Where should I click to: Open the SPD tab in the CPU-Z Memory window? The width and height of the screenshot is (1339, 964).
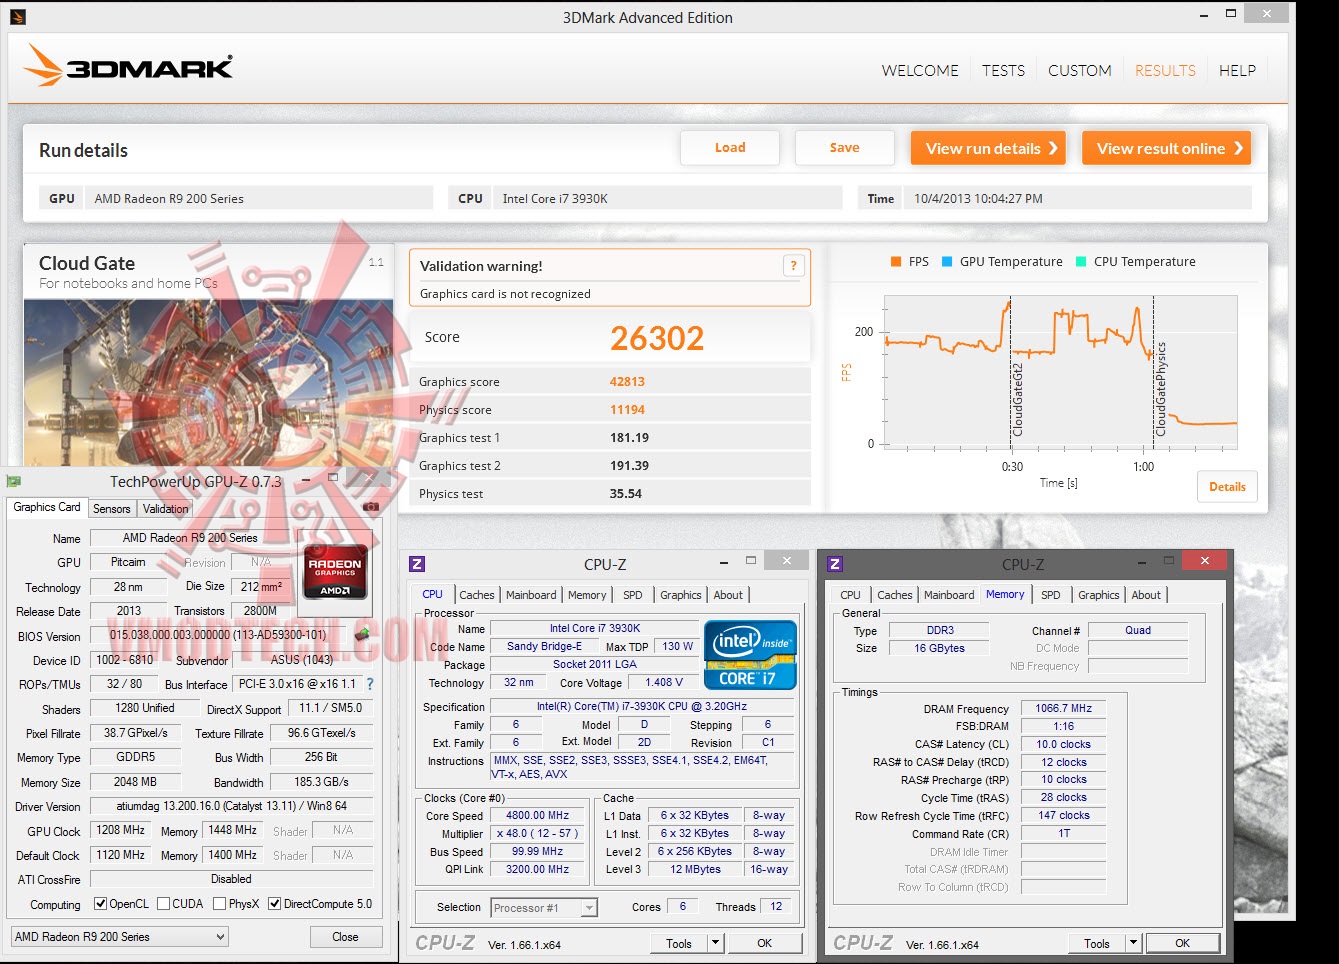coord(1050,595)
